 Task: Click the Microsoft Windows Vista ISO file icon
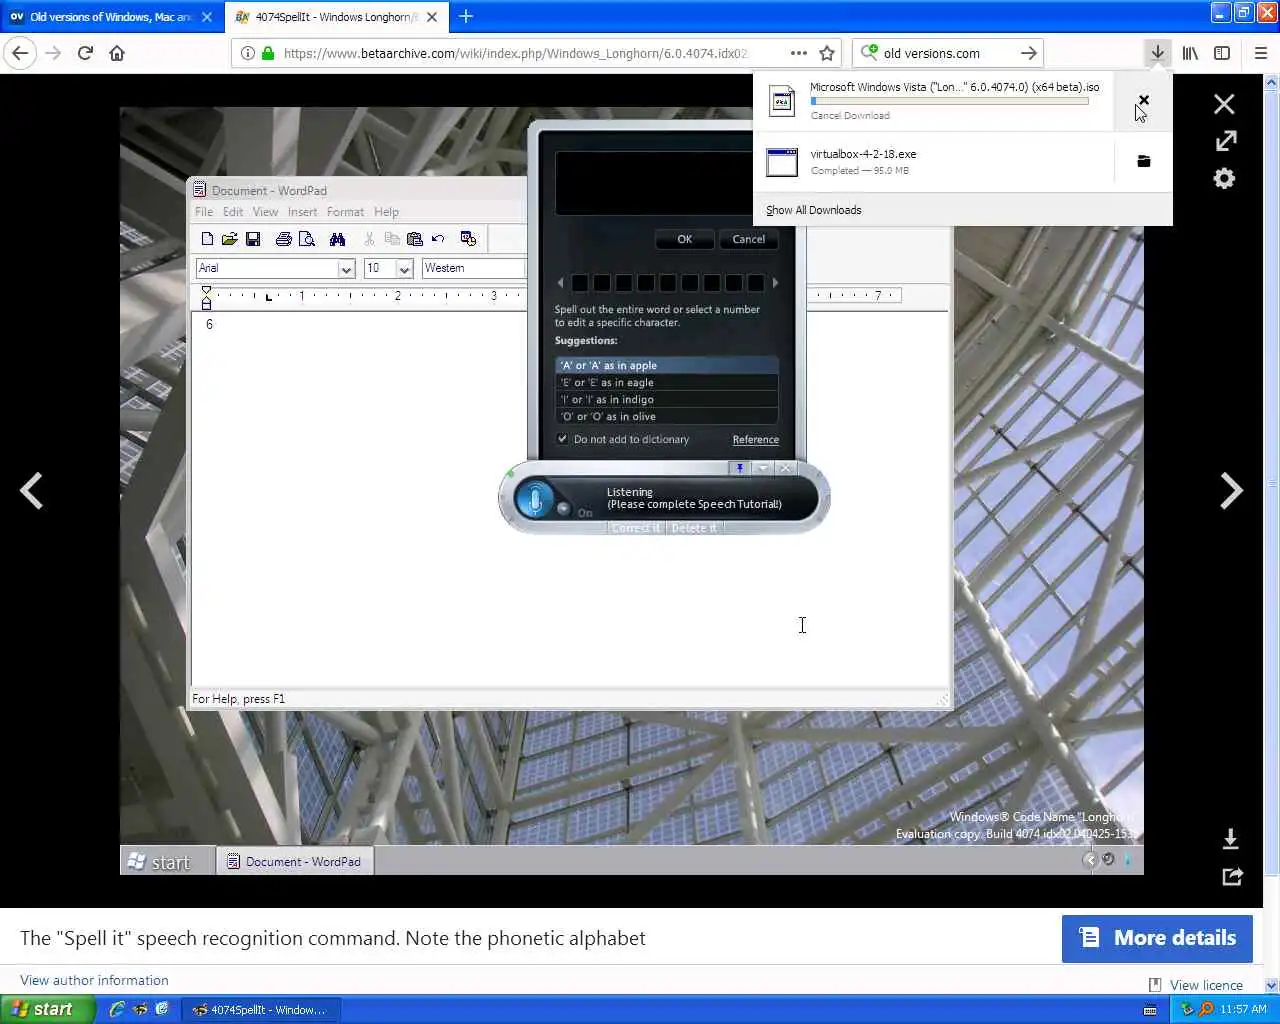point(782,101)
